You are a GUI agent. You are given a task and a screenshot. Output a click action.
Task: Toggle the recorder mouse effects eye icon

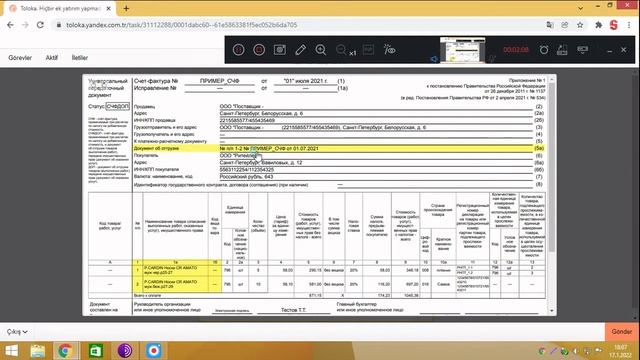pos(389,50)
